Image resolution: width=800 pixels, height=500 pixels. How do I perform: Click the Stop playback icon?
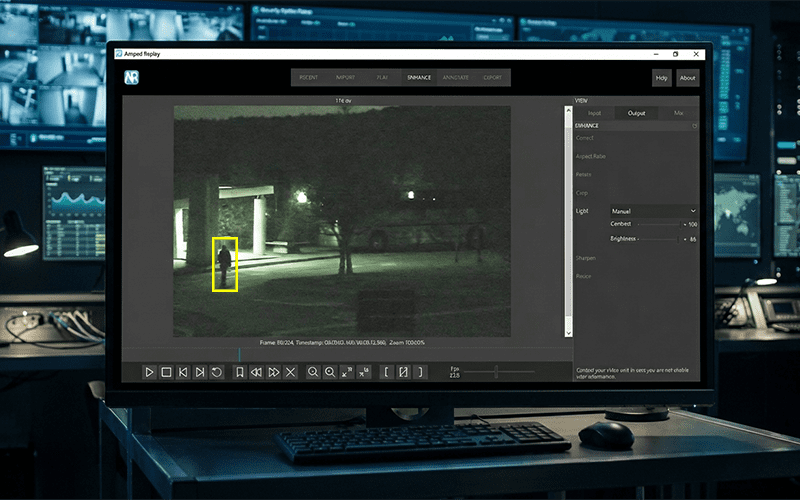pyautogui.click(x=166, y=372)
